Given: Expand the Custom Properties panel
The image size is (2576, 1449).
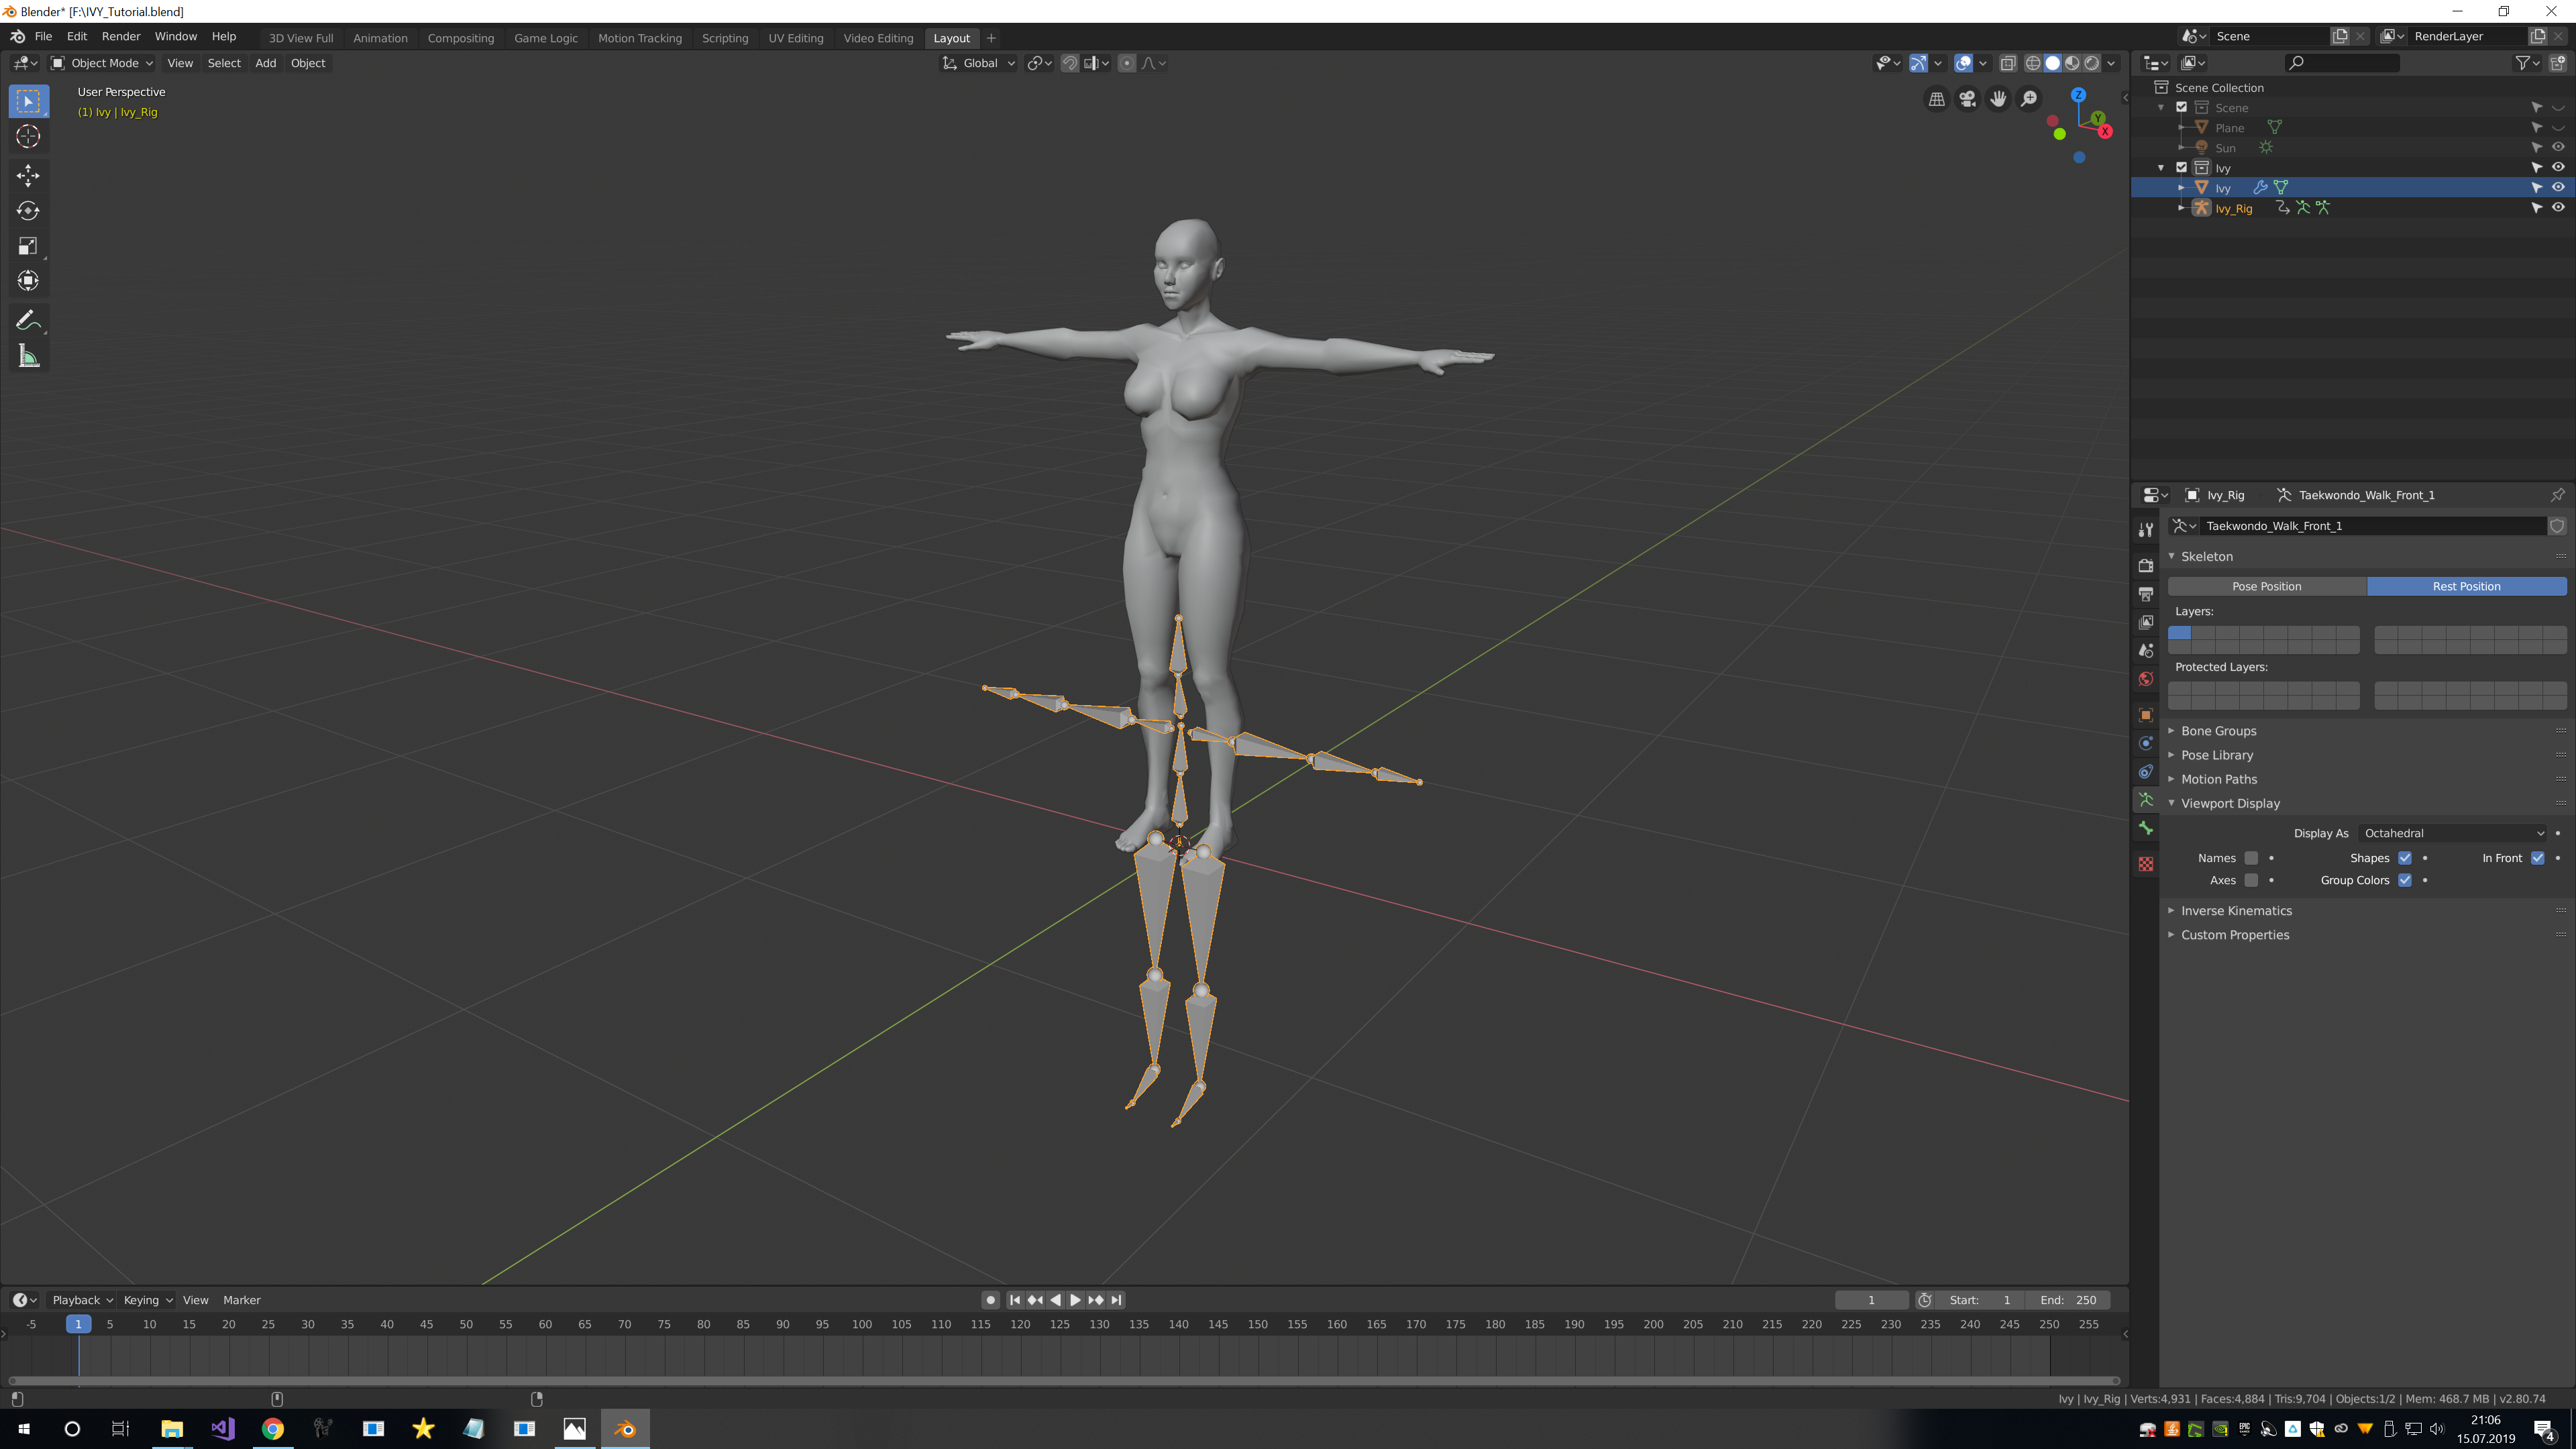Looking at the screenshot, I should point(2235,935).
